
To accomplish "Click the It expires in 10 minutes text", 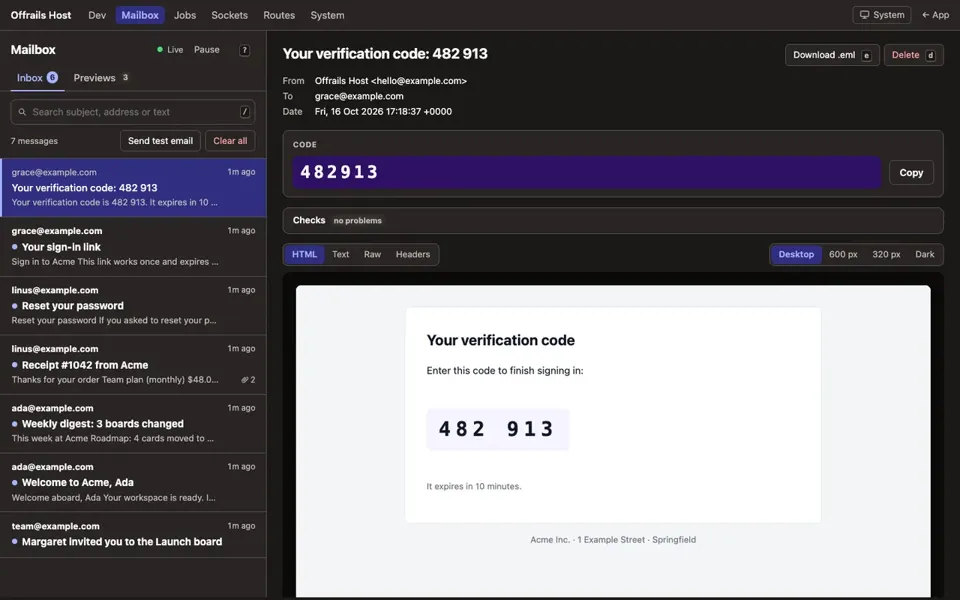I will click(x=474, y=486).
